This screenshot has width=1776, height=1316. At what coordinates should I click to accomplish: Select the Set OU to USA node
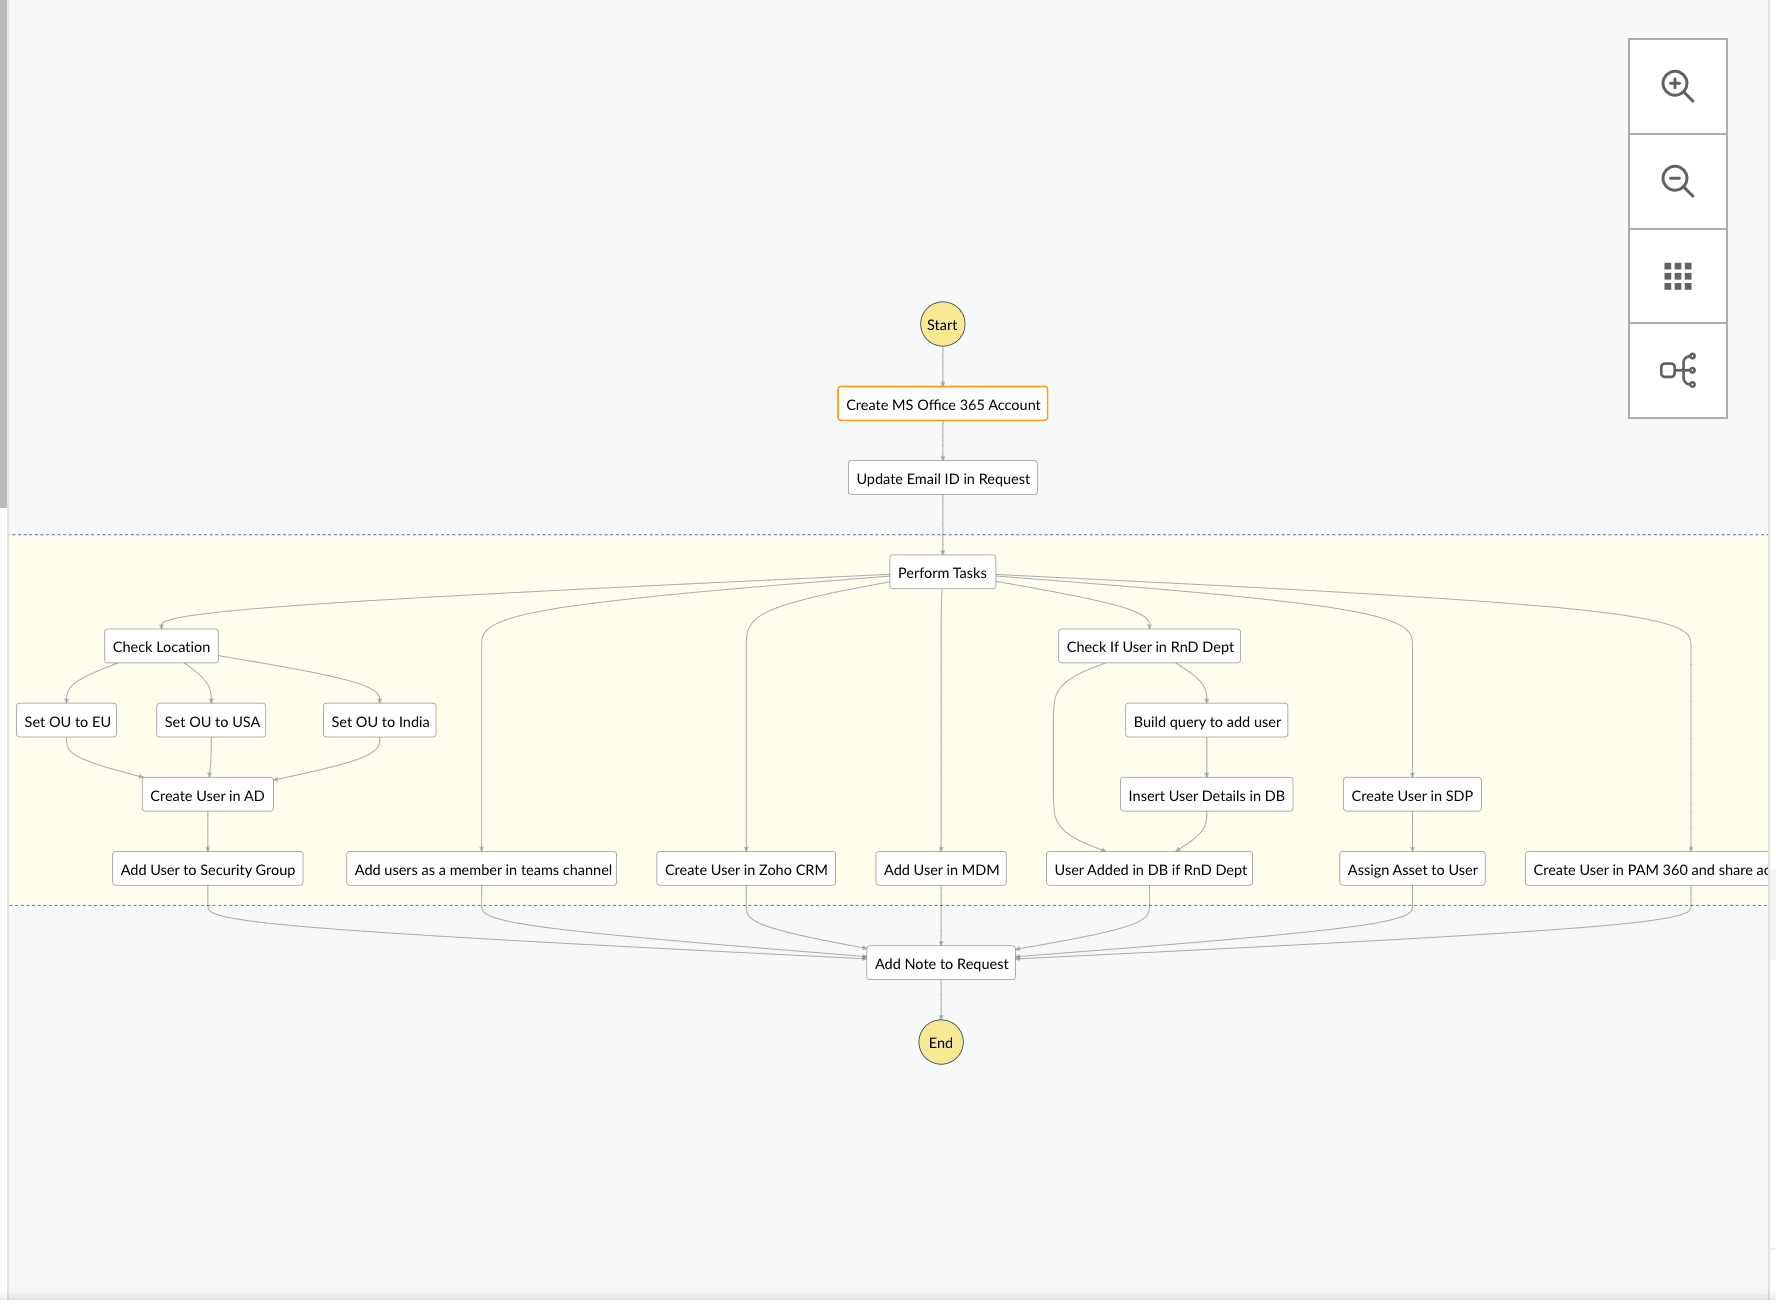(210, 720)
